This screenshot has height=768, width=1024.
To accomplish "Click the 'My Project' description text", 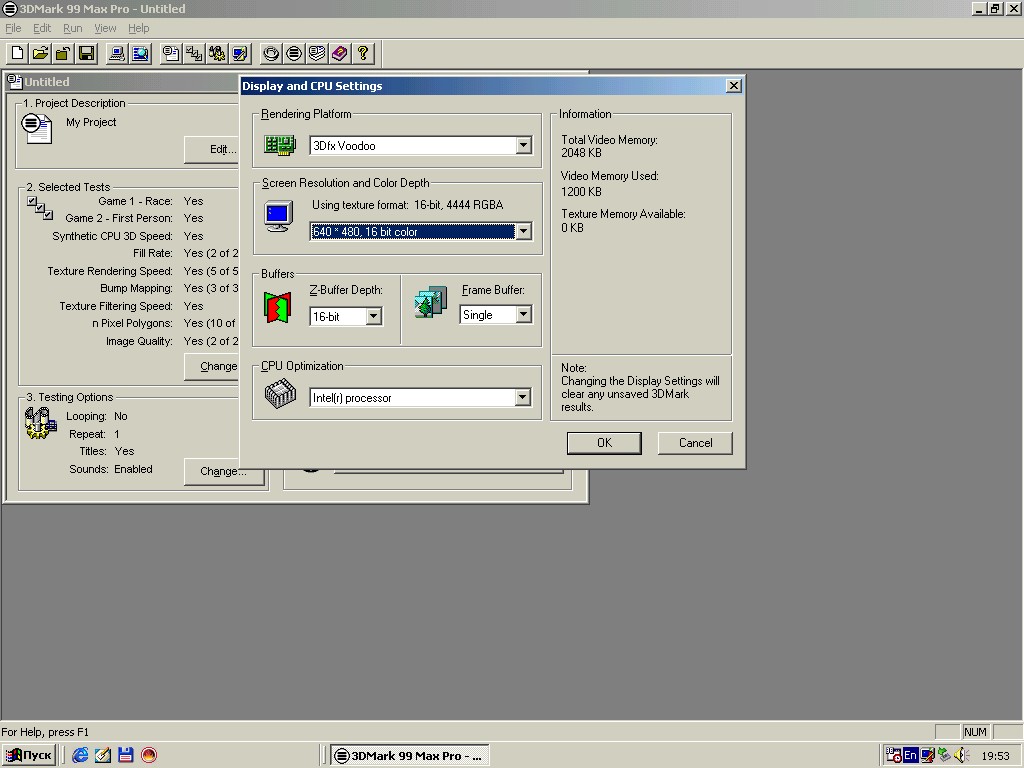I will point(91,122).
